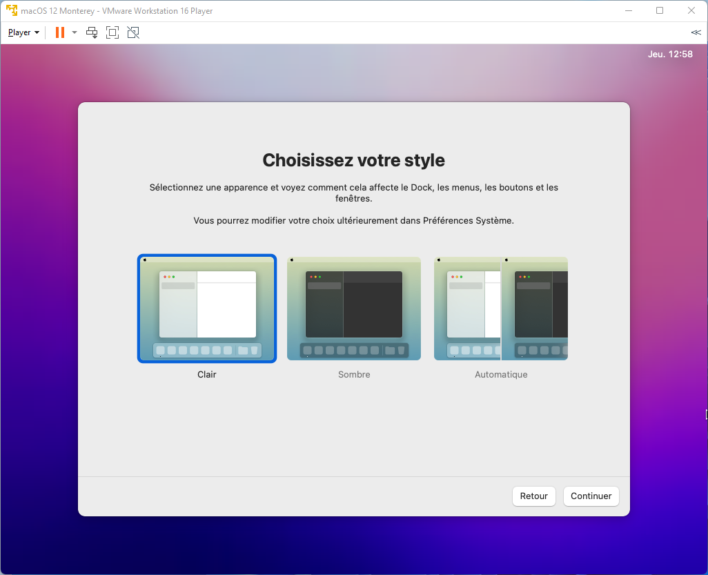
Task: Click the Sombre label
Action: pyautogui.click(x=354, y=374)
